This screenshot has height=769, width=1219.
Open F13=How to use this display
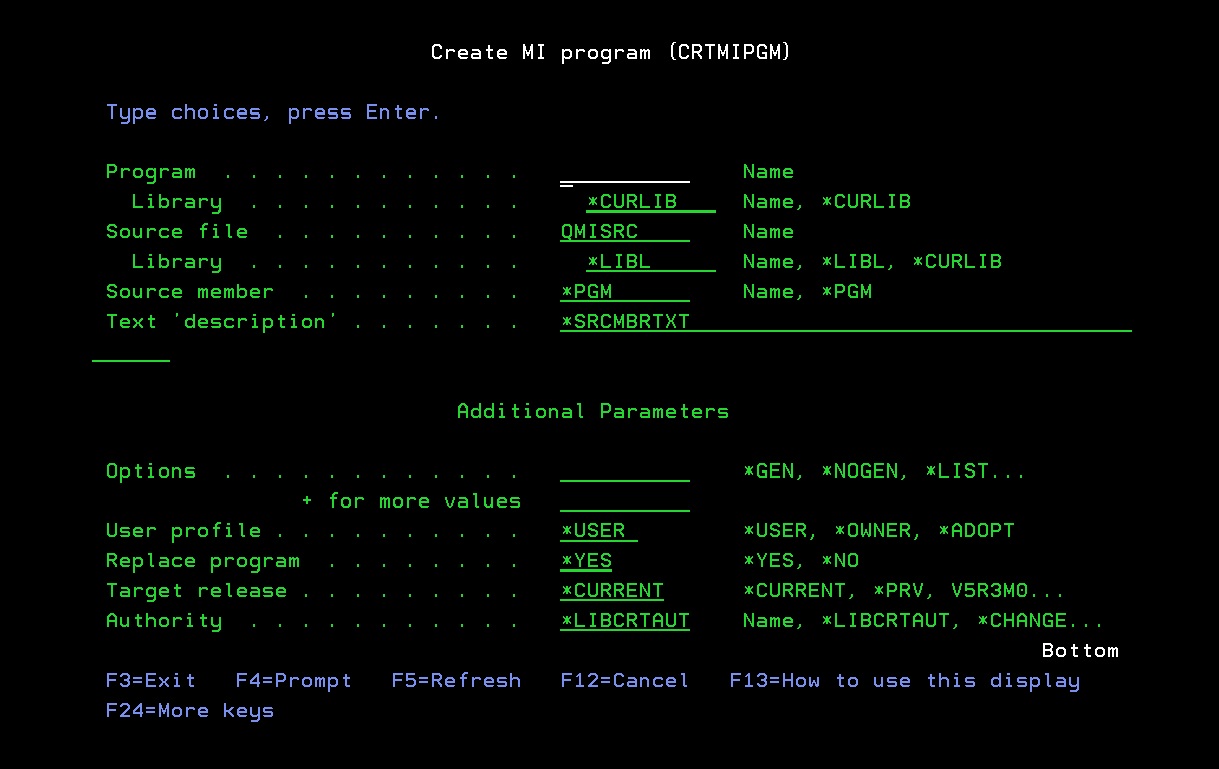[x=904, y=681]
